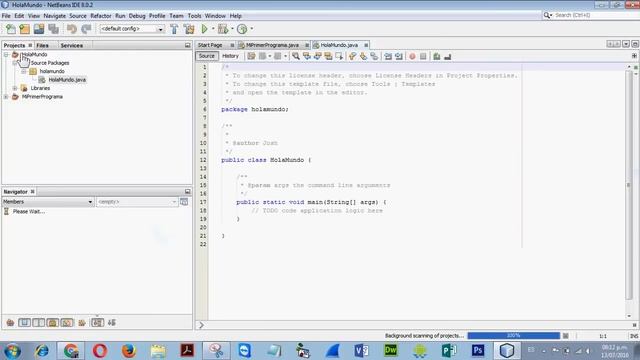Select Source Packages tree node
The height and width of the screenshot is (360, 640).
(50, 63)
